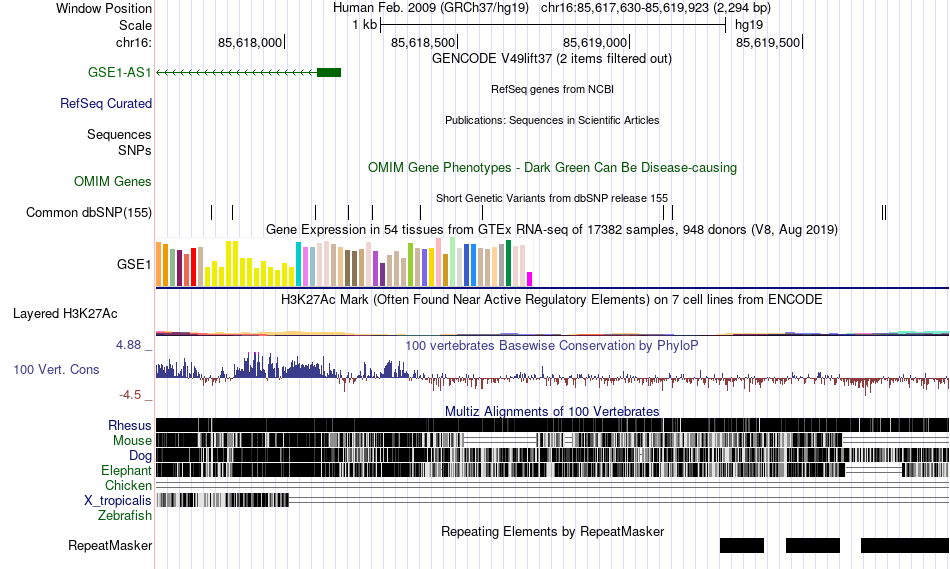This screenshot has width=950, height=569.
Task: Open the Layered H3K27Ac track label
Action: click(x=65, y=313)
